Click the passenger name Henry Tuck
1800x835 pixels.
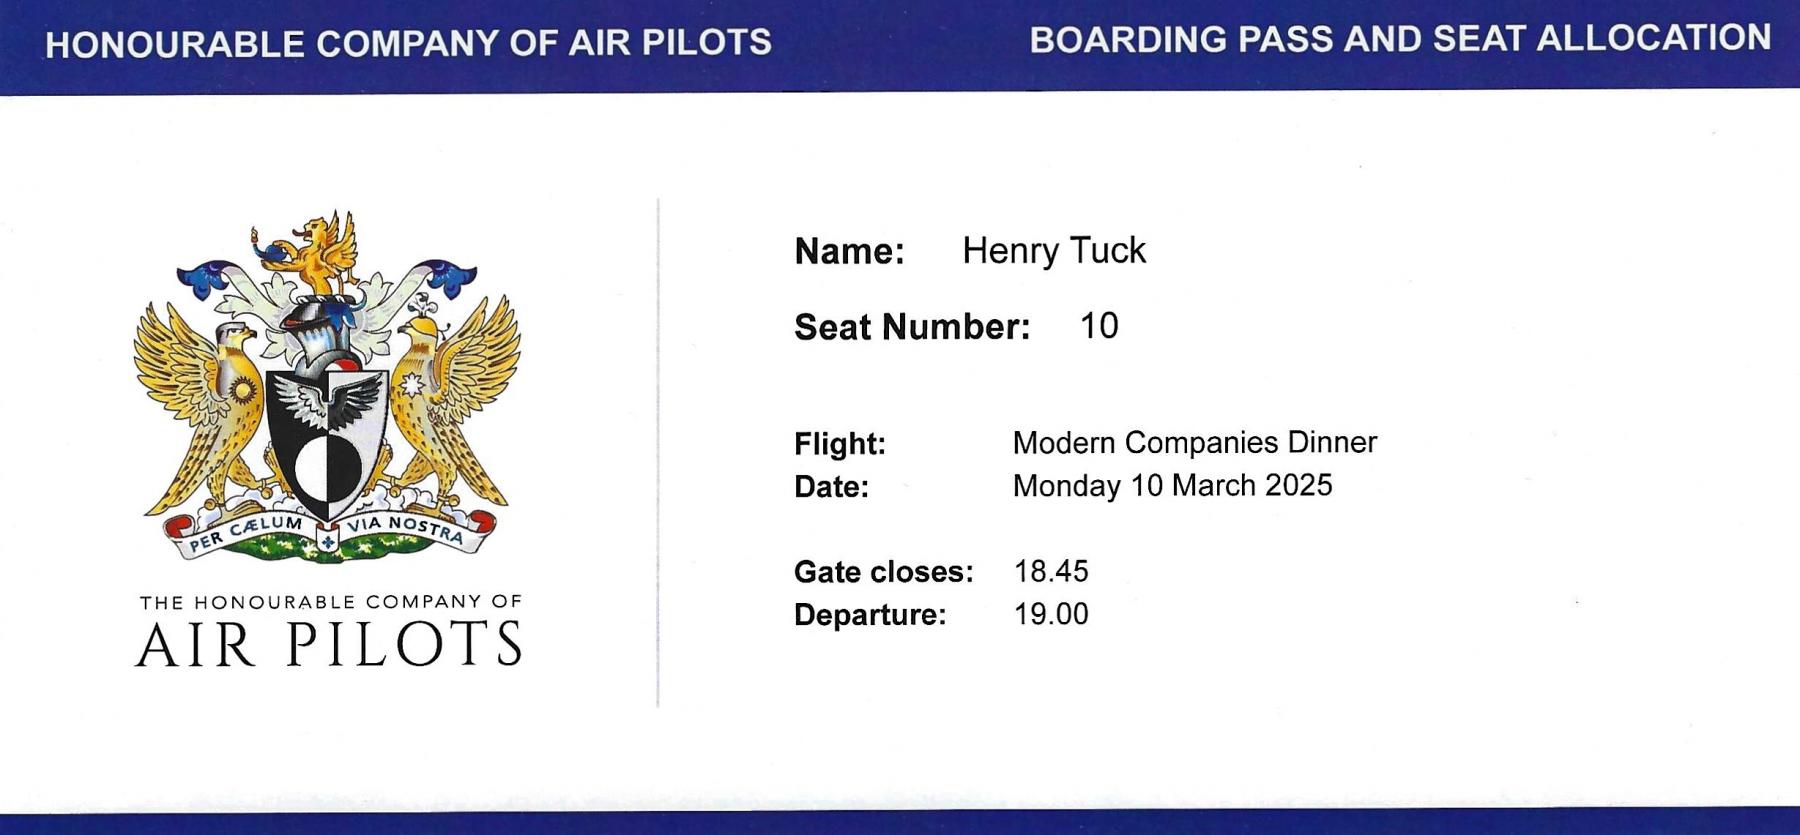click(x=1054, y=250)
